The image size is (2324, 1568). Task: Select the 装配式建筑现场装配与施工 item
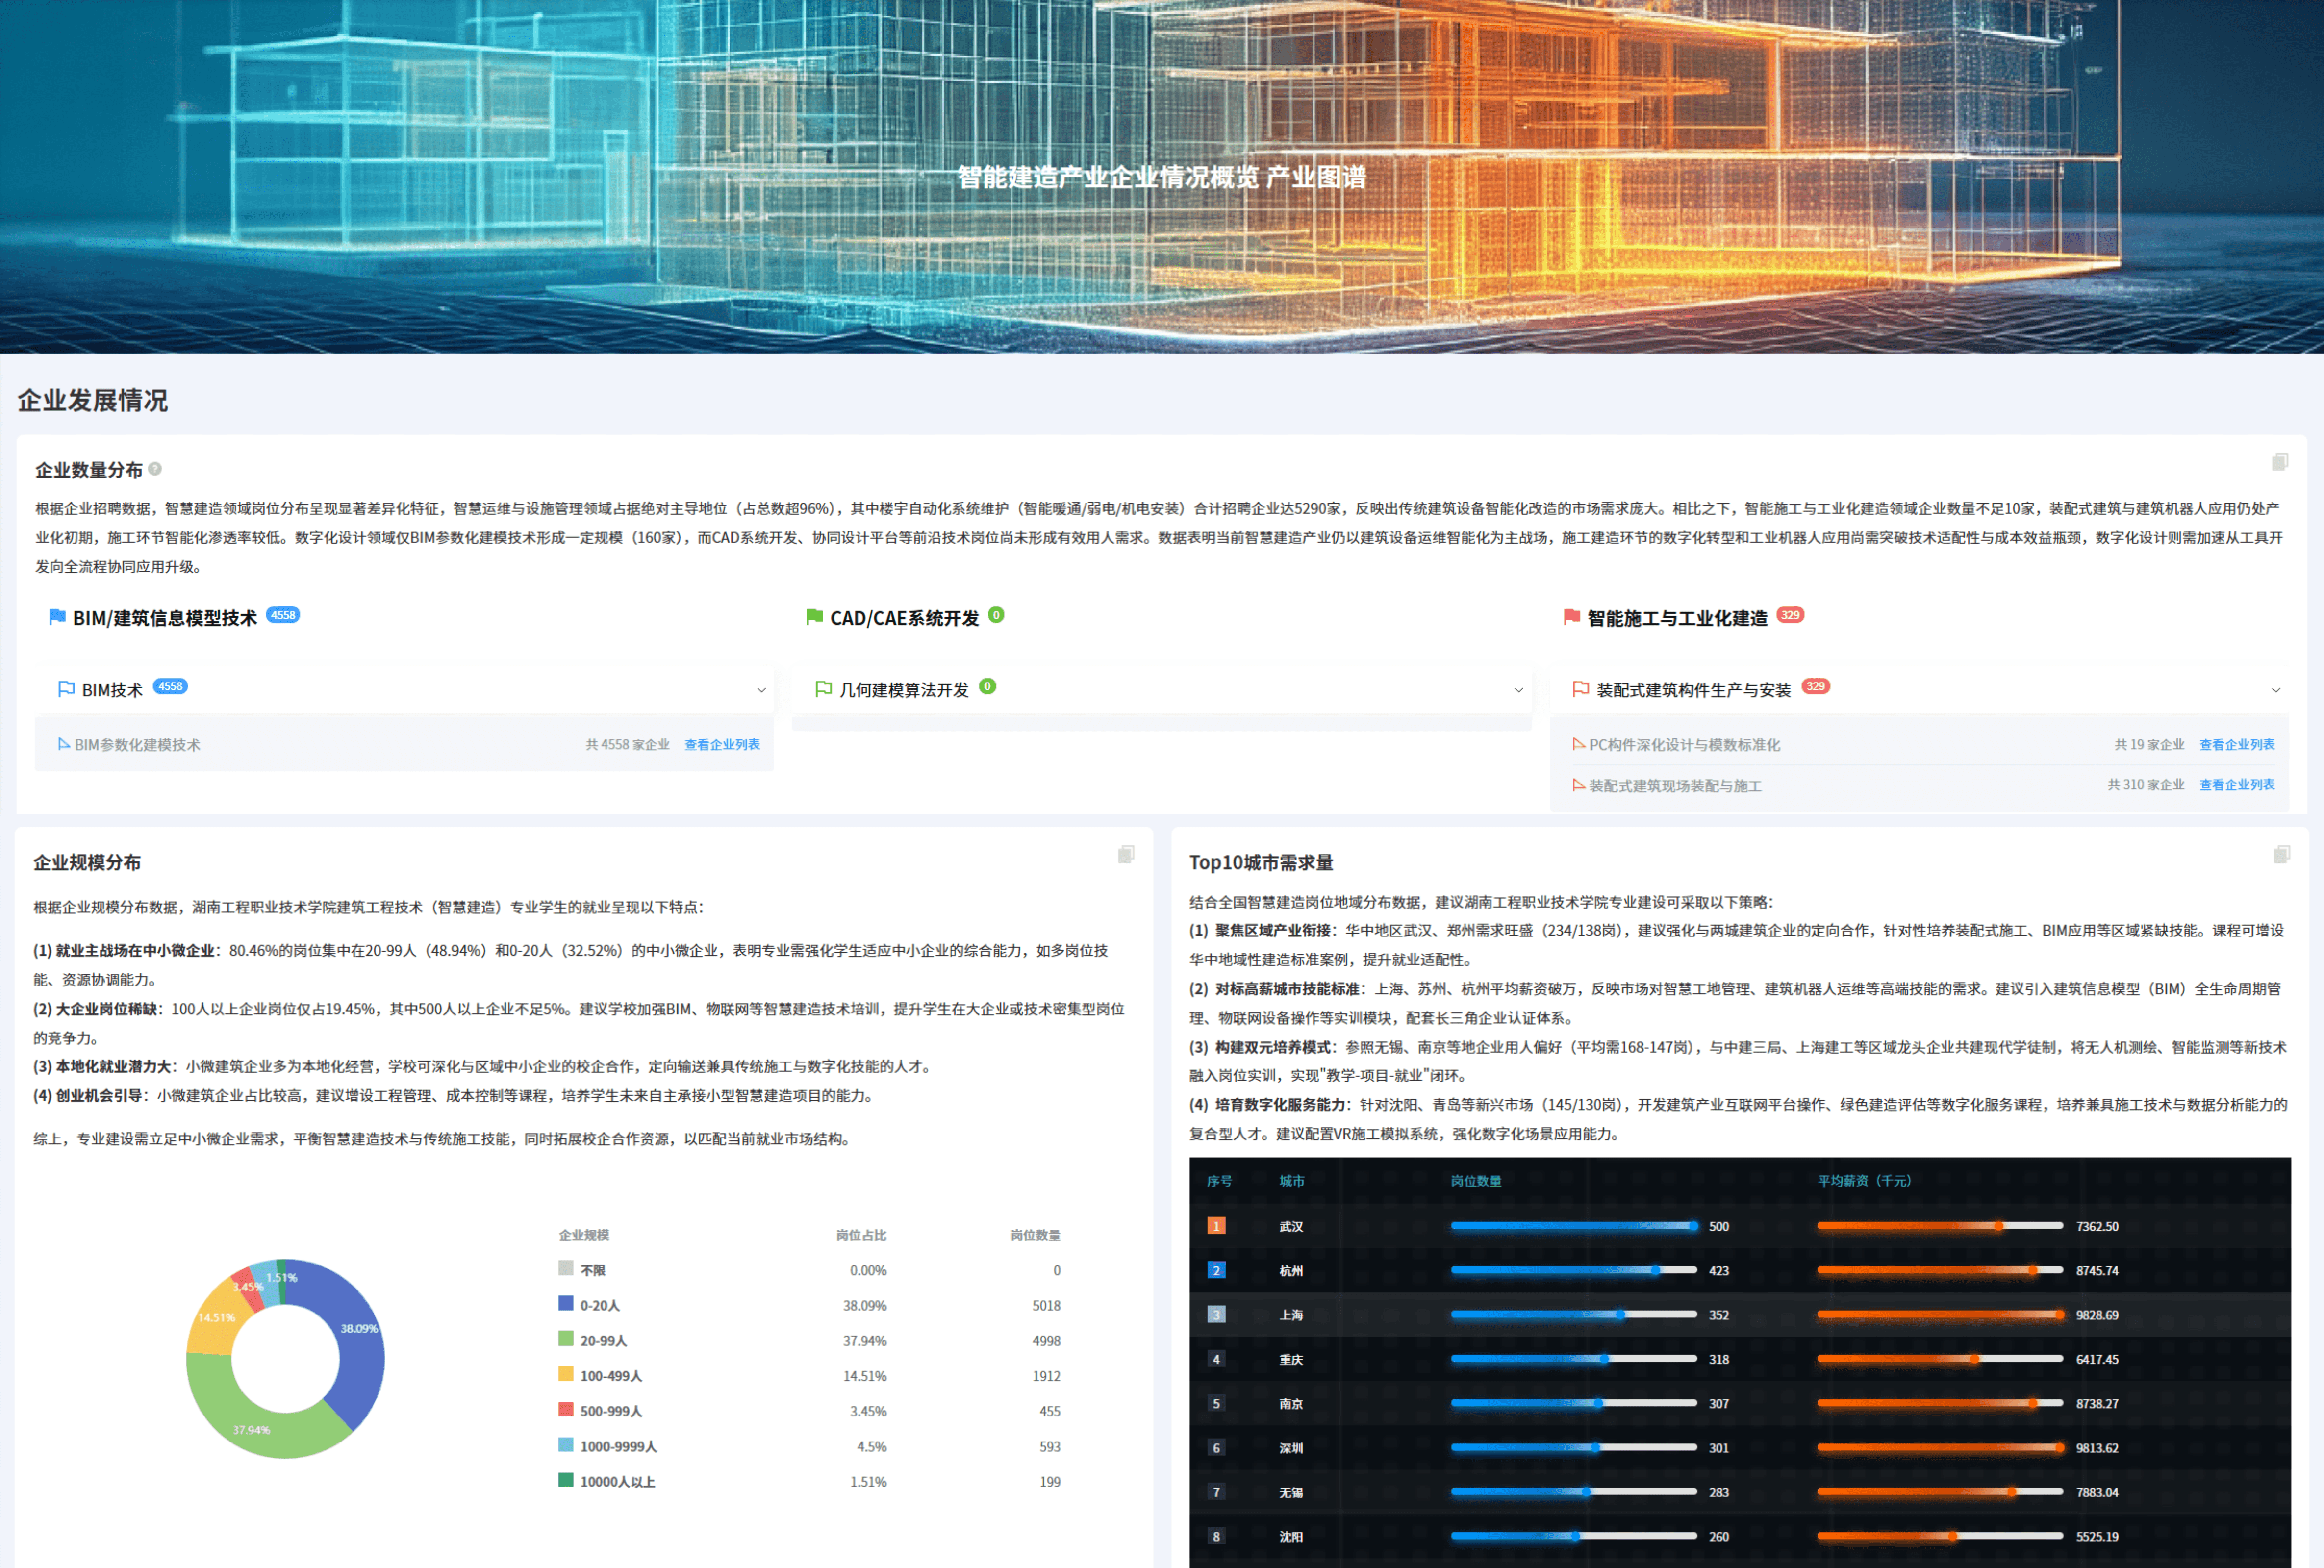[x=1675, y=786]
